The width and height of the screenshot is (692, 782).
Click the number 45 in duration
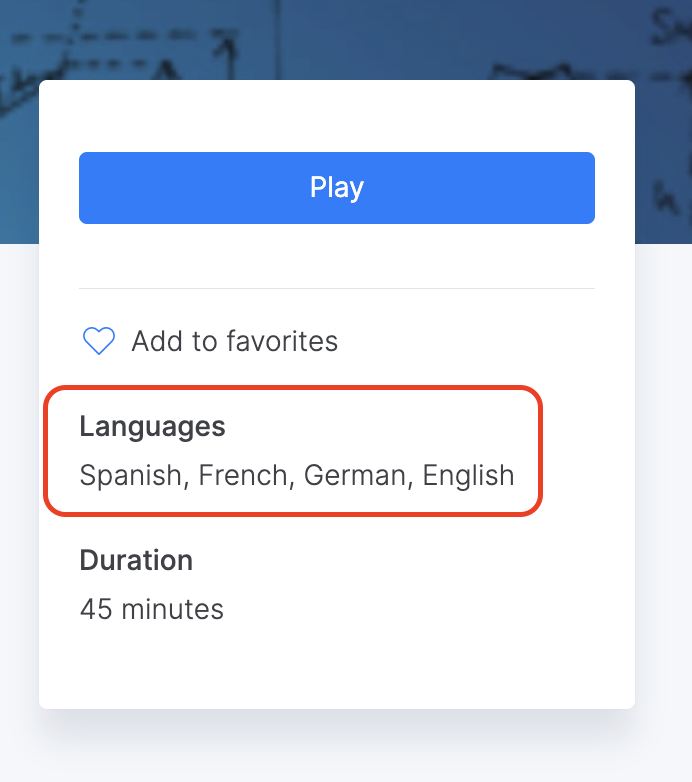[96, 609]
